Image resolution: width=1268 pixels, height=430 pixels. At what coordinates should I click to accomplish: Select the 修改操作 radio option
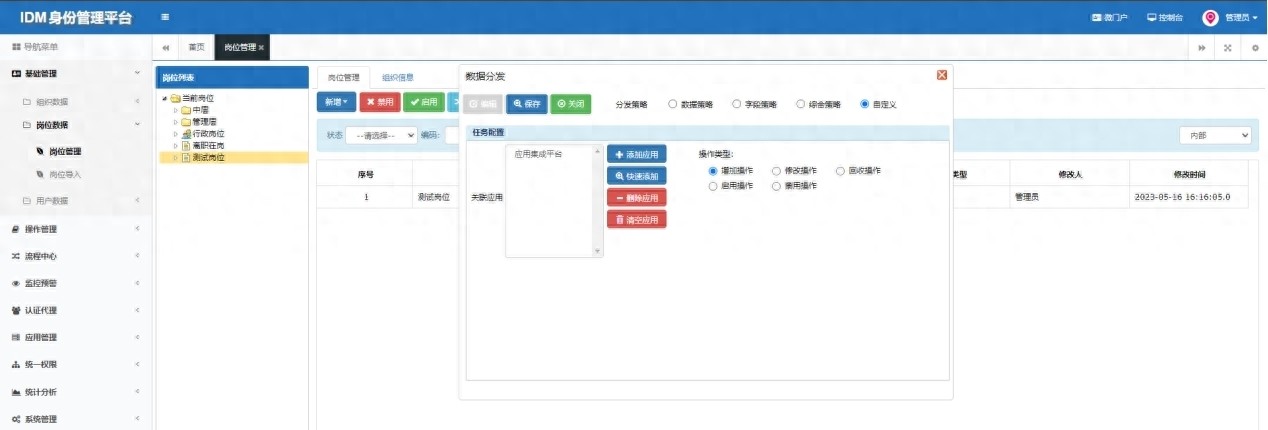[776, 171]
